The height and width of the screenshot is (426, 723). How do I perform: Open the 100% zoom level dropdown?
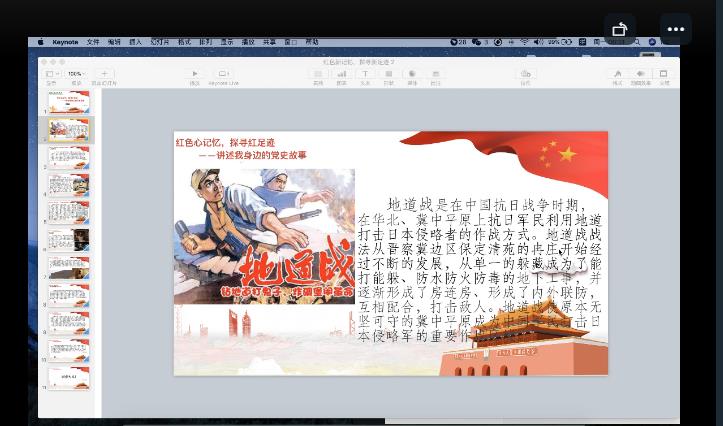tap(76, 74)
